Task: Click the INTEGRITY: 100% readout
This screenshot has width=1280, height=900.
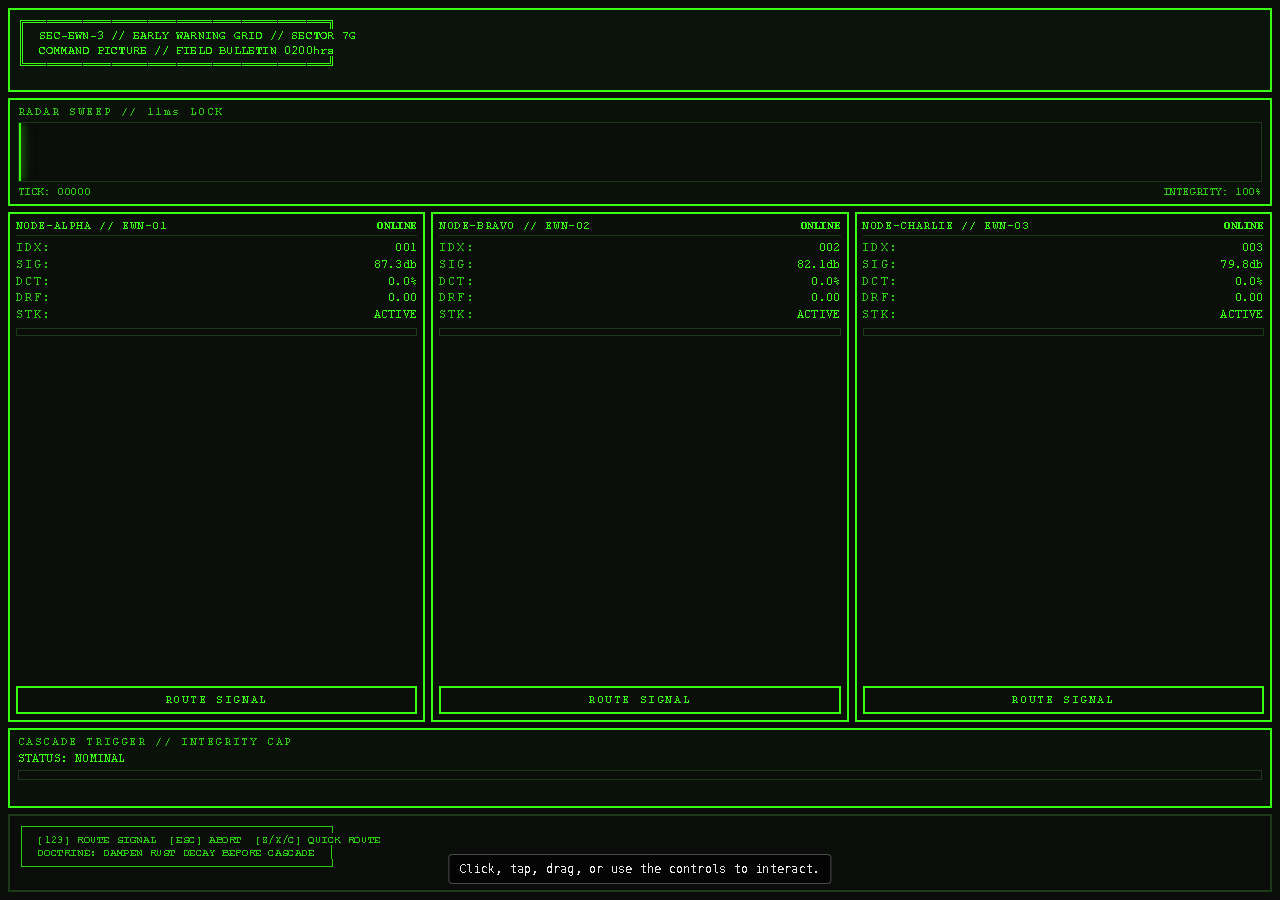Action: (1212, 192)
